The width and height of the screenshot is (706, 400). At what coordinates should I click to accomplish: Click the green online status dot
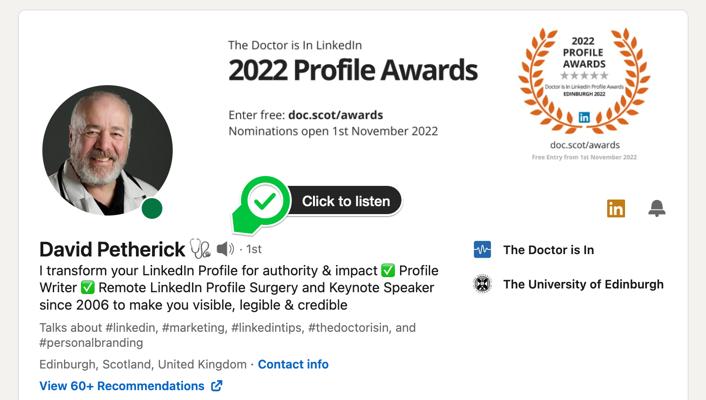coord(152,208)
